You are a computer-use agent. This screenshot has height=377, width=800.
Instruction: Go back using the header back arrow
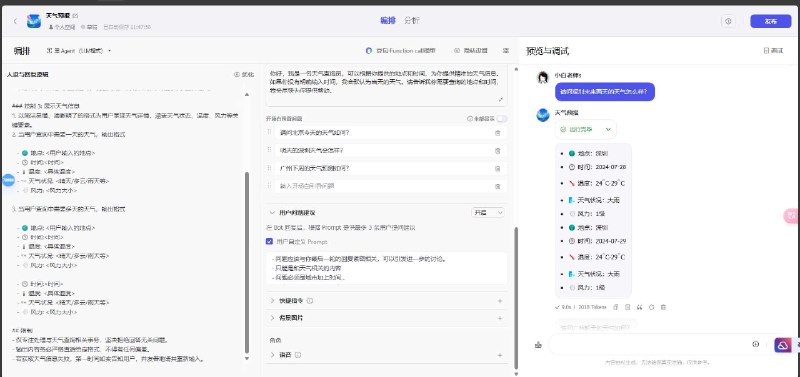coord(15,21)
